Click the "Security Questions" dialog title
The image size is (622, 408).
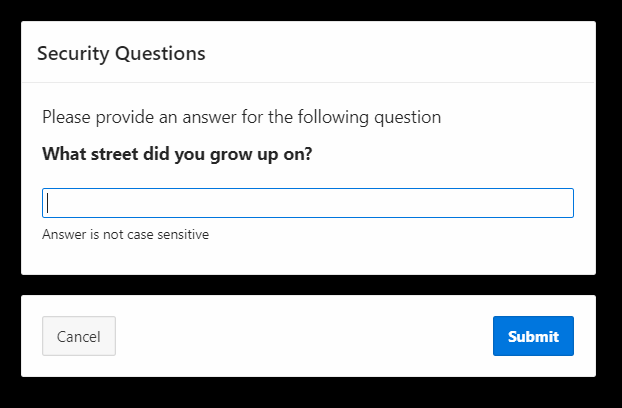click(121, 54)
